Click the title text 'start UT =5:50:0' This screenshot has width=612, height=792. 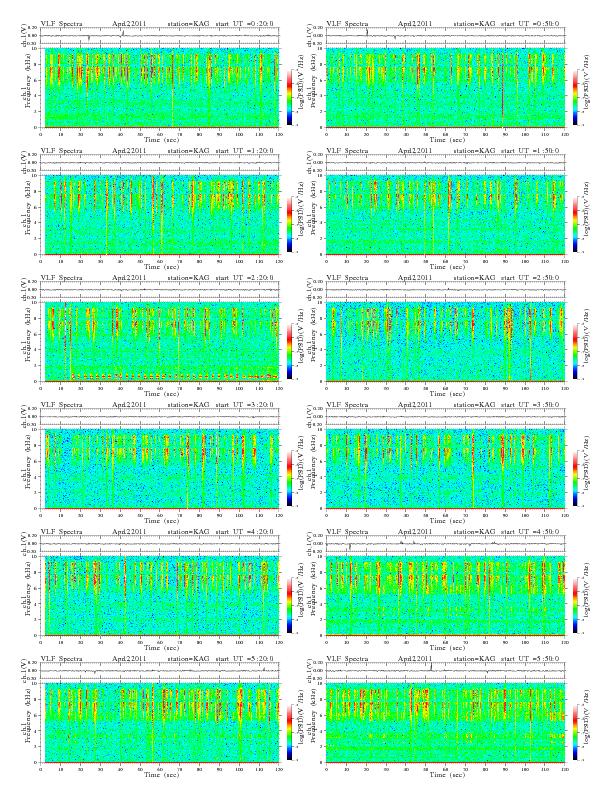click(x=530, y=659)
